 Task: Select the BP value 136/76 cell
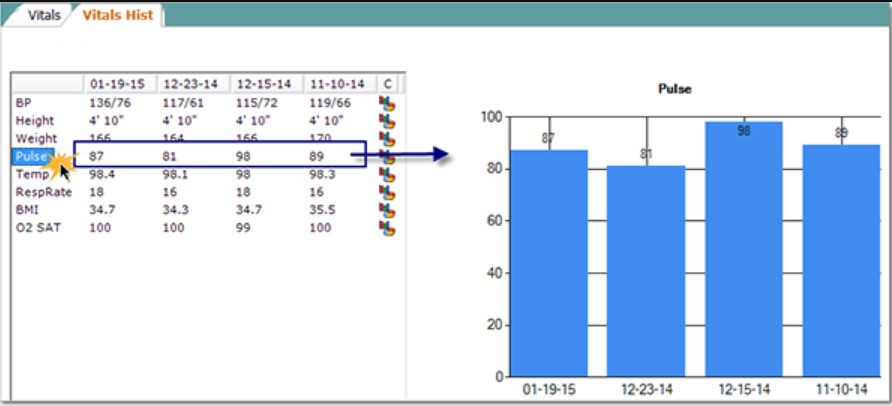[x=110, y=102]
